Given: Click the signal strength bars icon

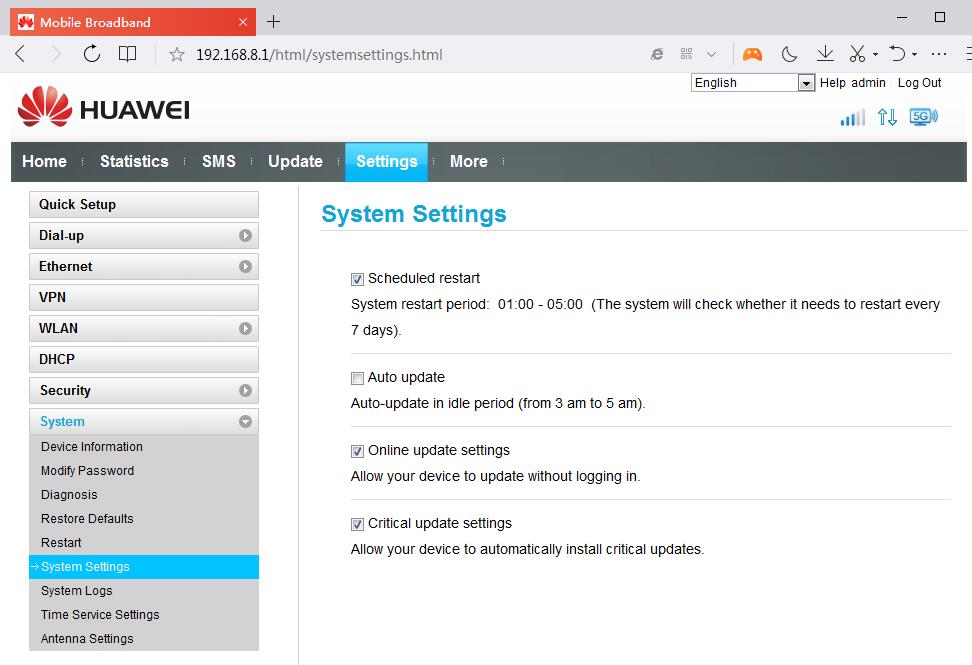Looking at the screenshot, I should point(852,118).
